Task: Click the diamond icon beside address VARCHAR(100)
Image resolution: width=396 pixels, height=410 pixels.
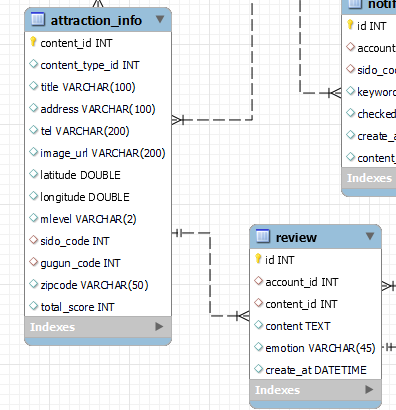Action: click(33, 108)
